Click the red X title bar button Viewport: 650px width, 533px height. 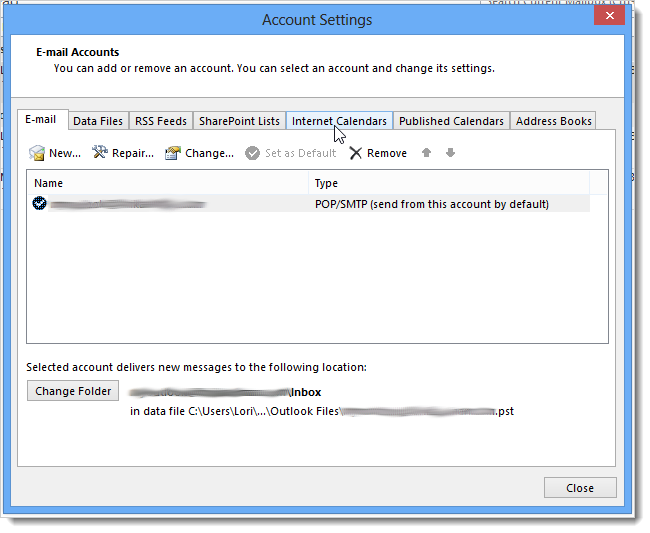pos(609,16)
